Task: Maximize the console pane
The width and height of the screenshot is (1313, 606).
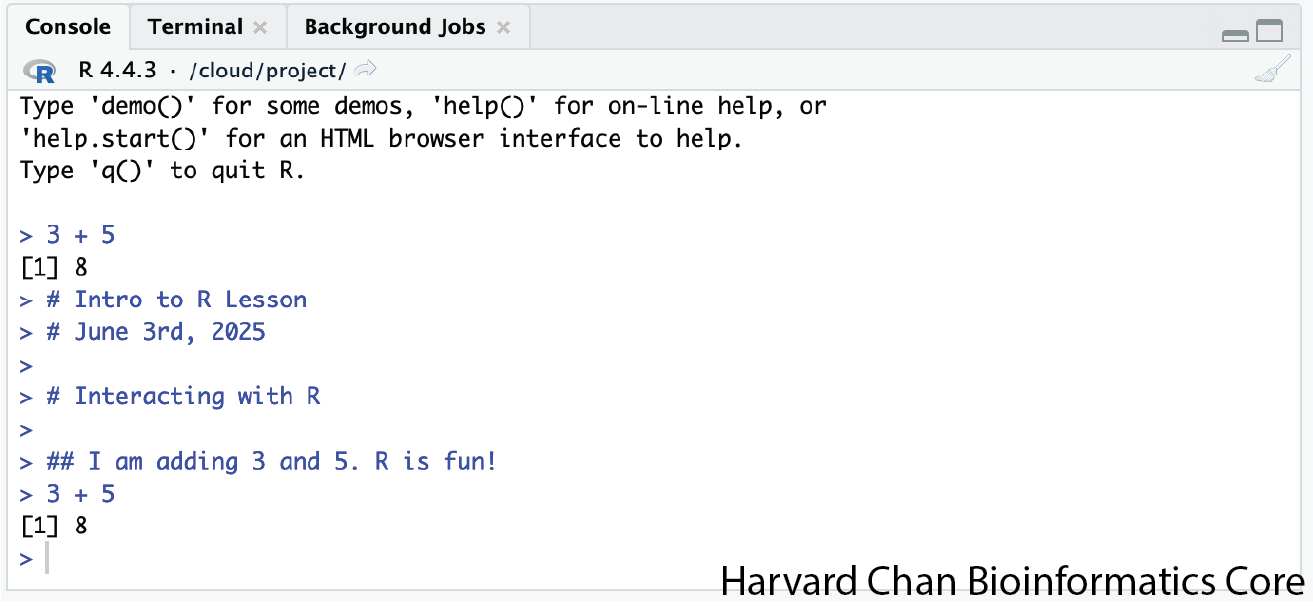Action: tap(1269, 32)
